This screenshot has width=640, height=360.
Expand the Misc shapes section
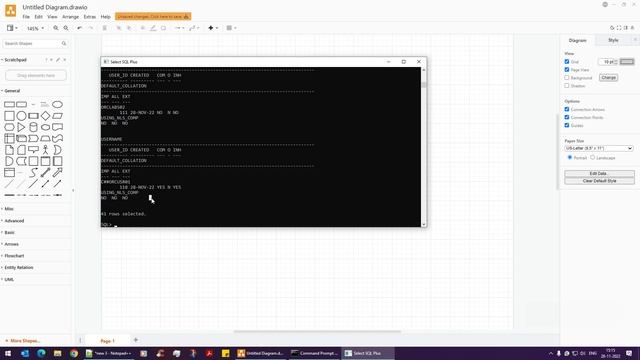9,209
